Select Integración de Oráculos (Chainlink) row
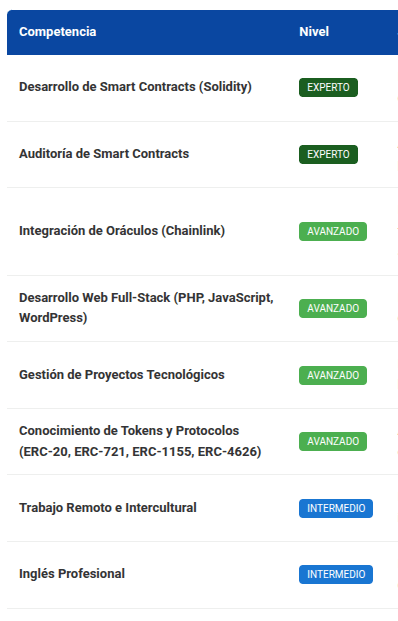The image size is (398, 621). (x=202, y=232)
